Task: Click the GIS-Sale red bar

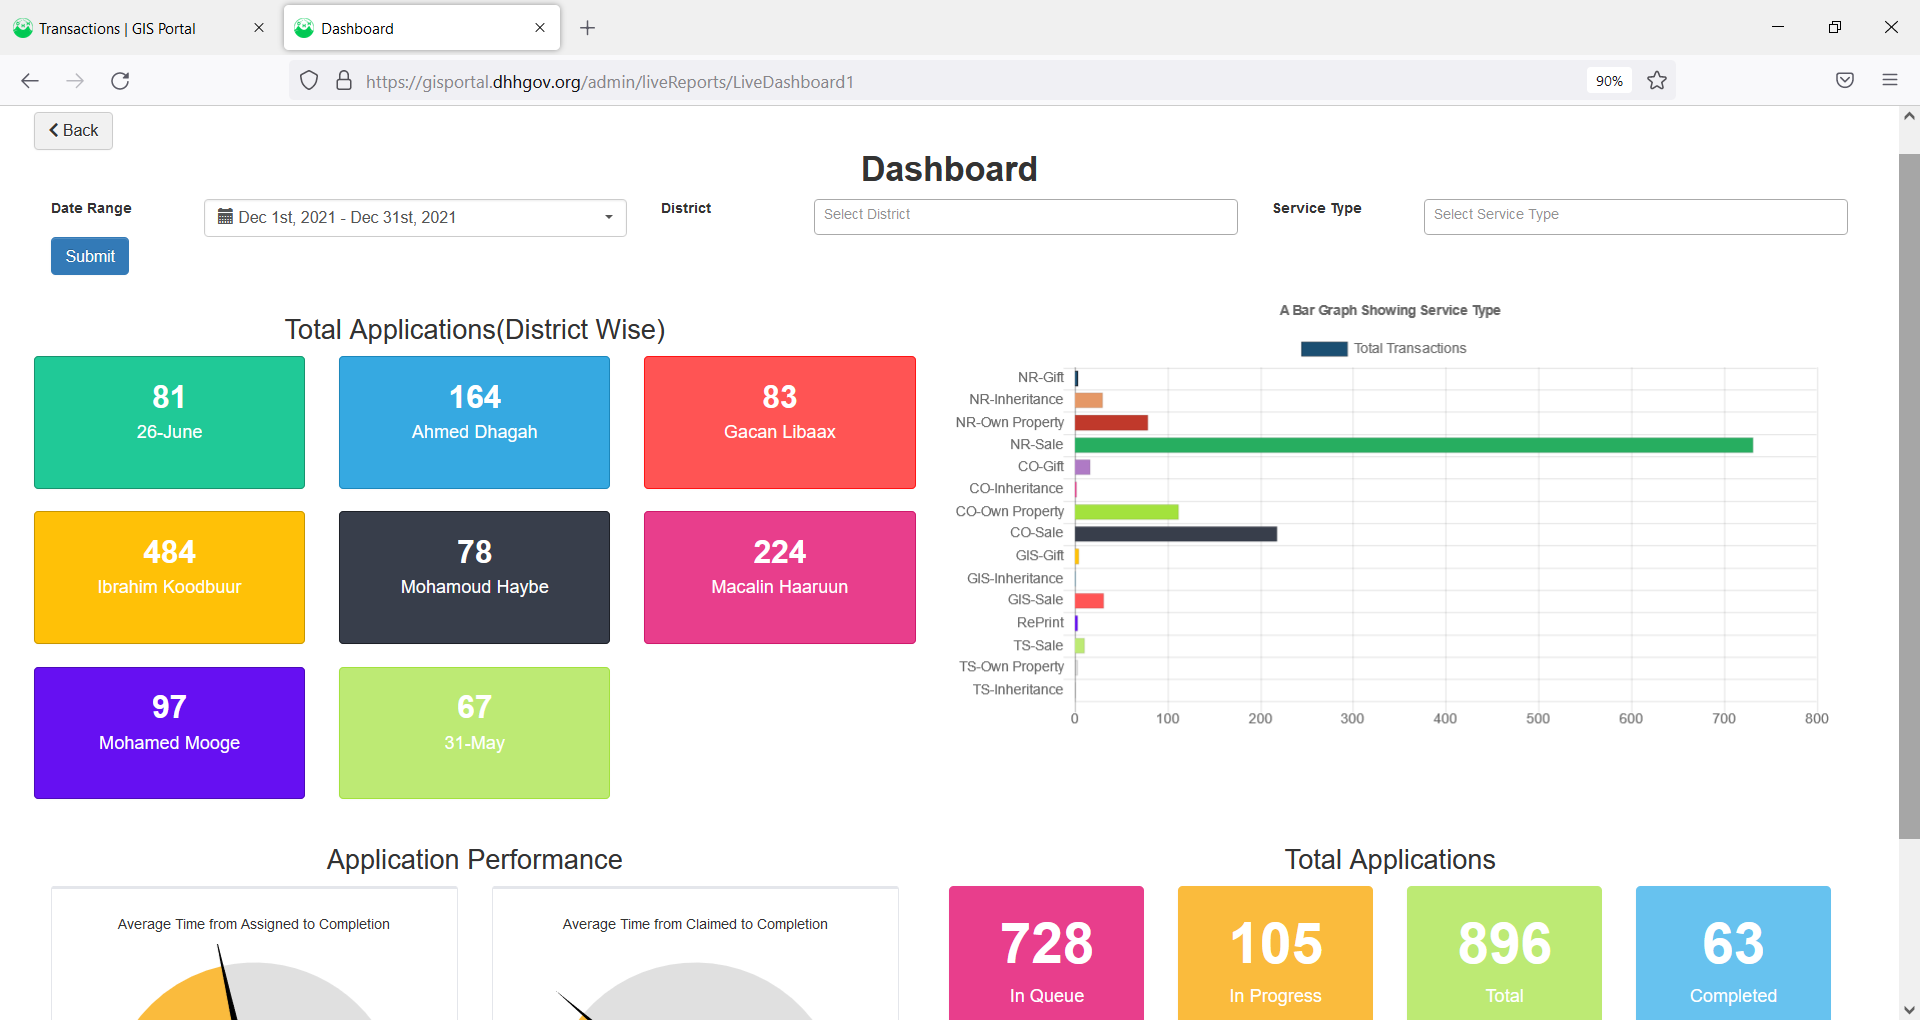Action: (1089, 601)
